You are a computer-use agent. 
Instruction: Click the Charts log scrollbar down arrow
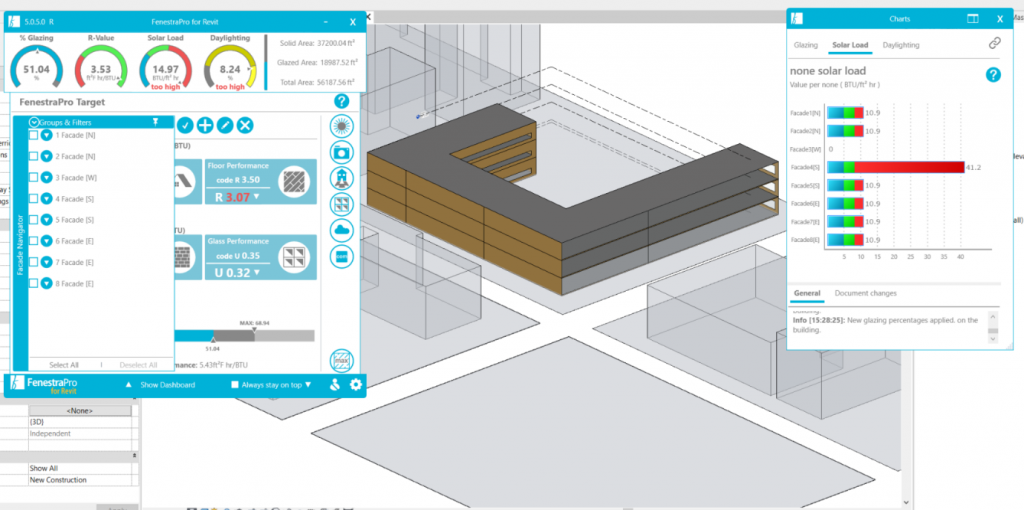993,338
